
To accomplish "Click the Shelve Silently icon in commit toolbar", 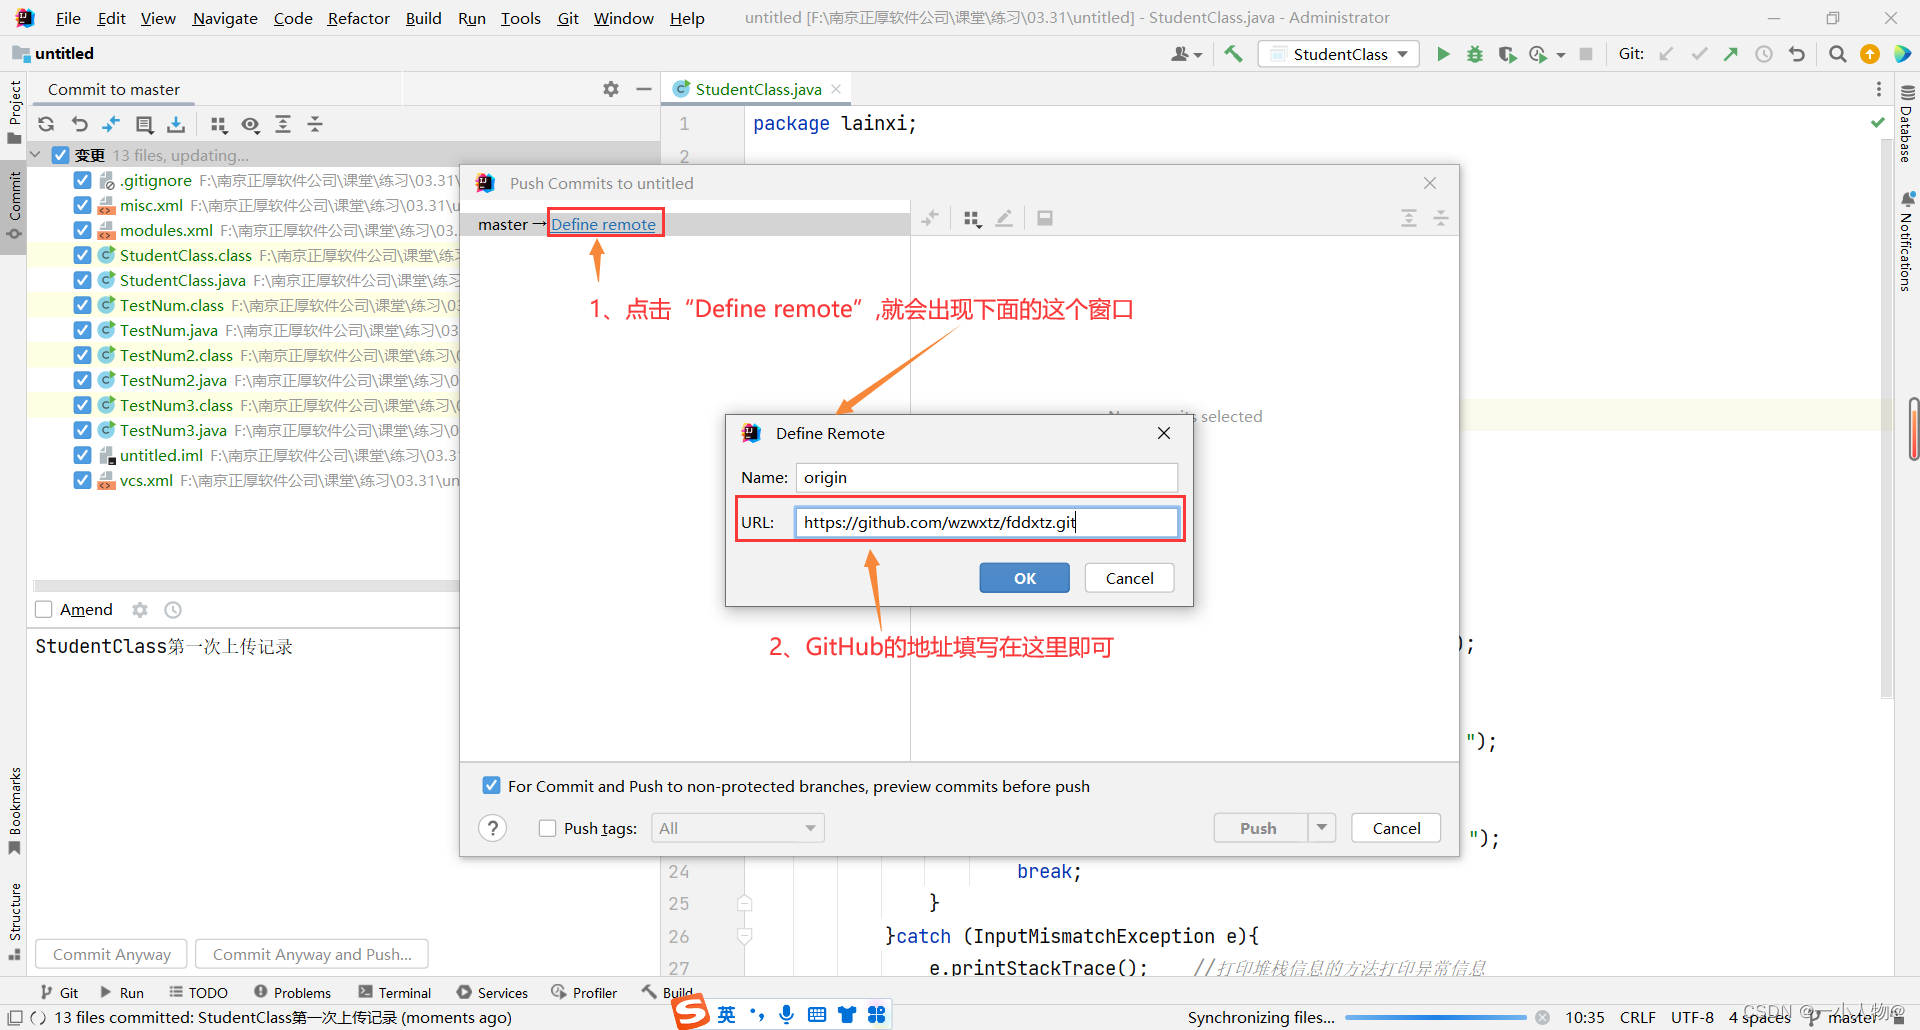I will 176,124.
